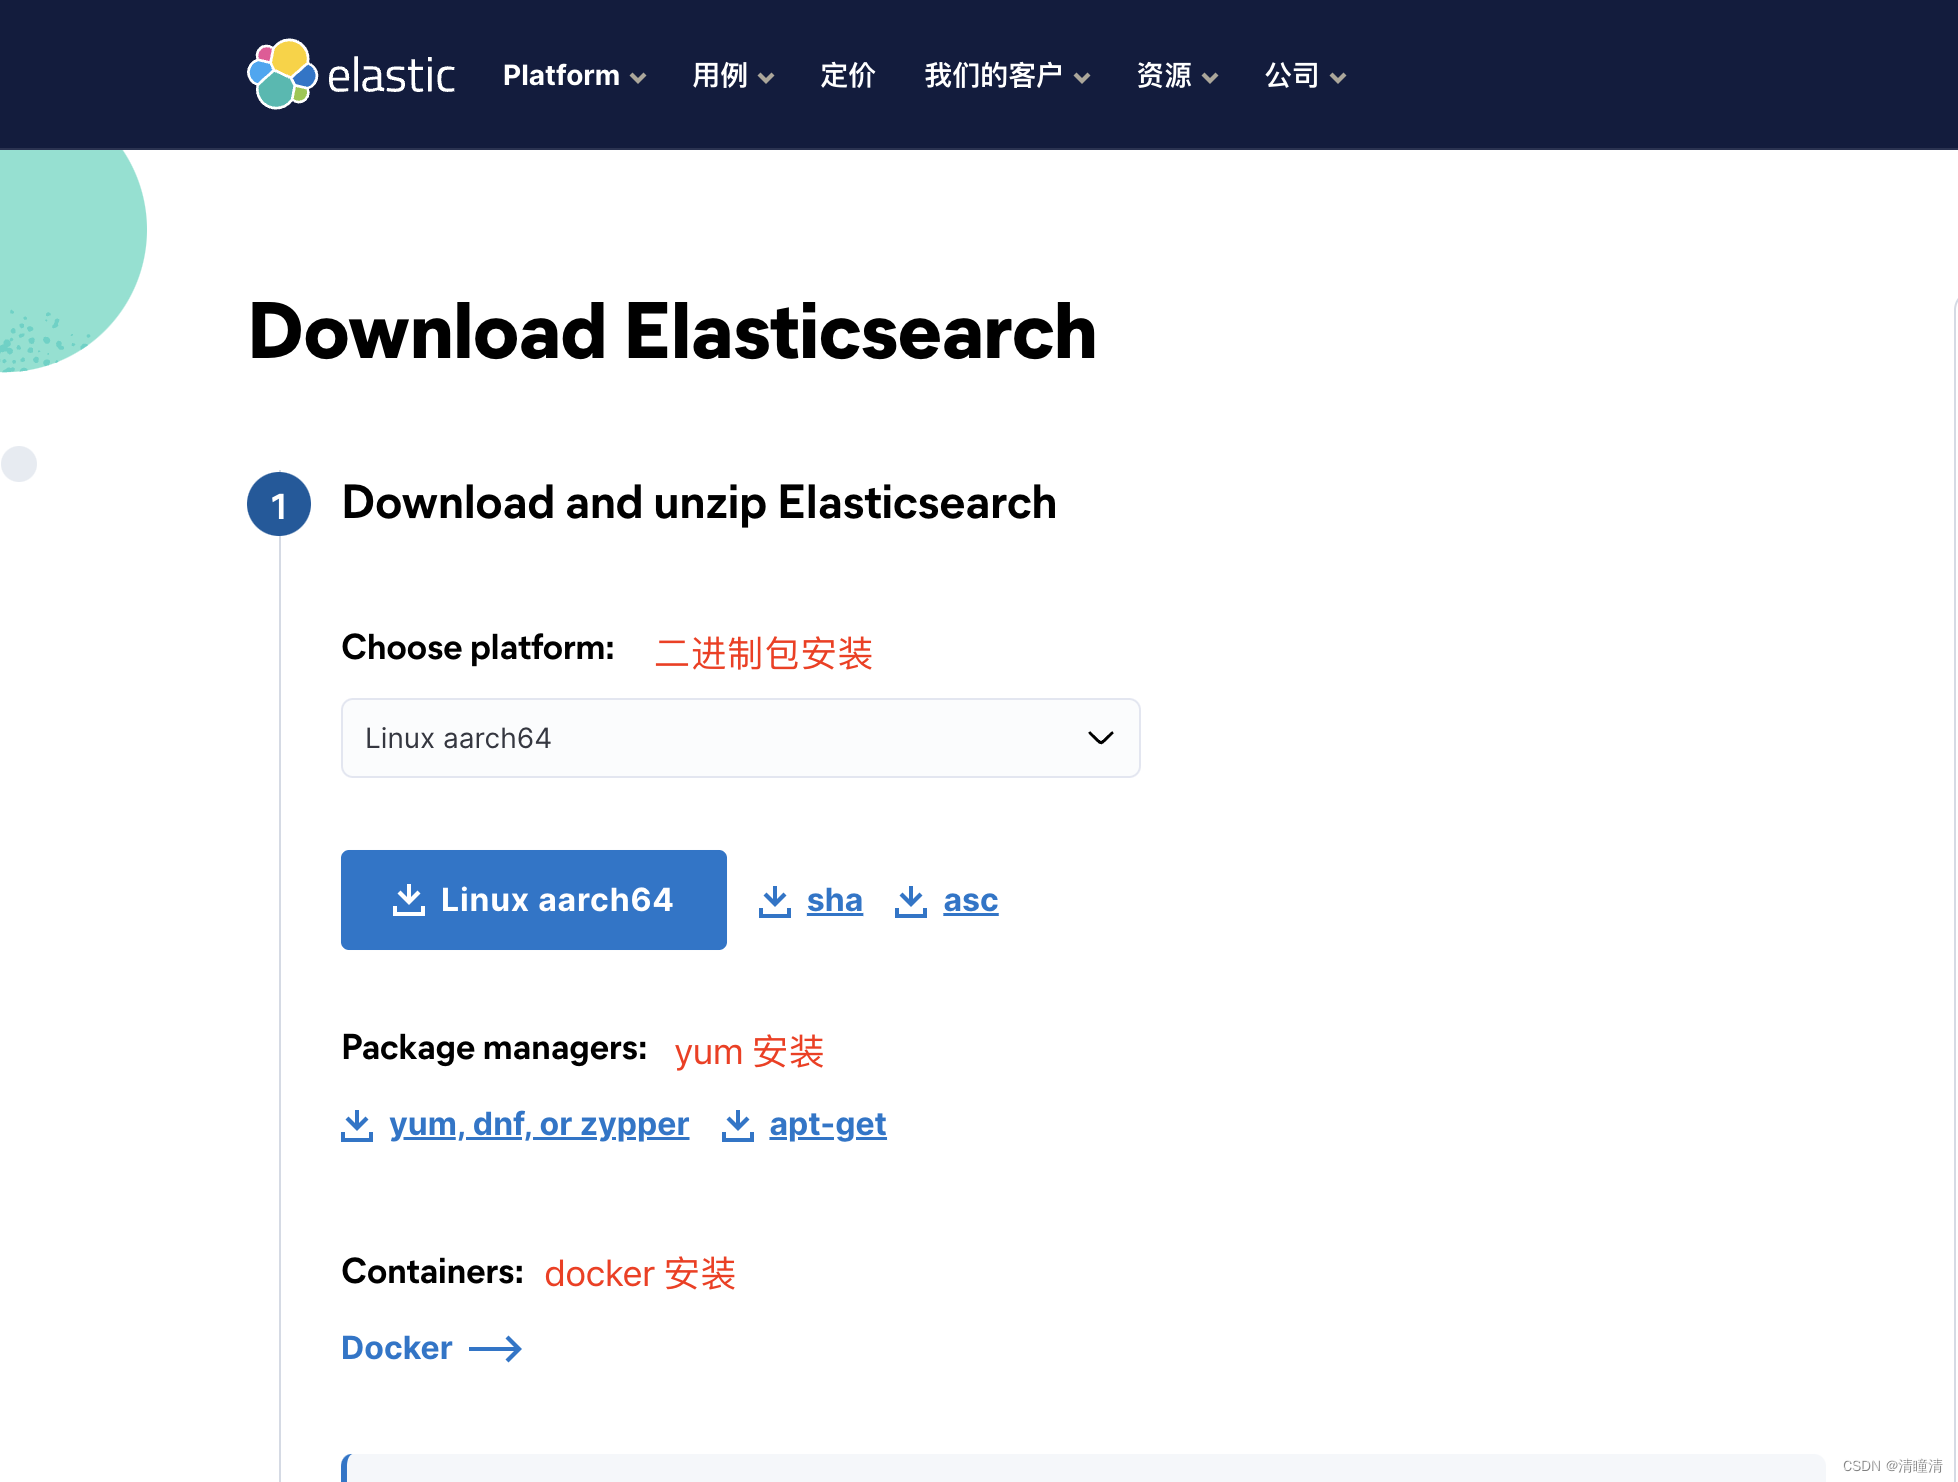Click the download icon beside apt-get

pos(738,1125)
